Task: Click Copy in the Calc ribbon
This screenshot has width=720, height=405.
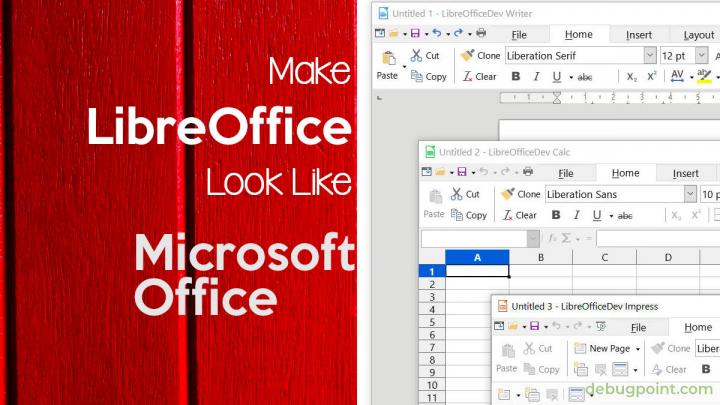Action: (469, 215)
